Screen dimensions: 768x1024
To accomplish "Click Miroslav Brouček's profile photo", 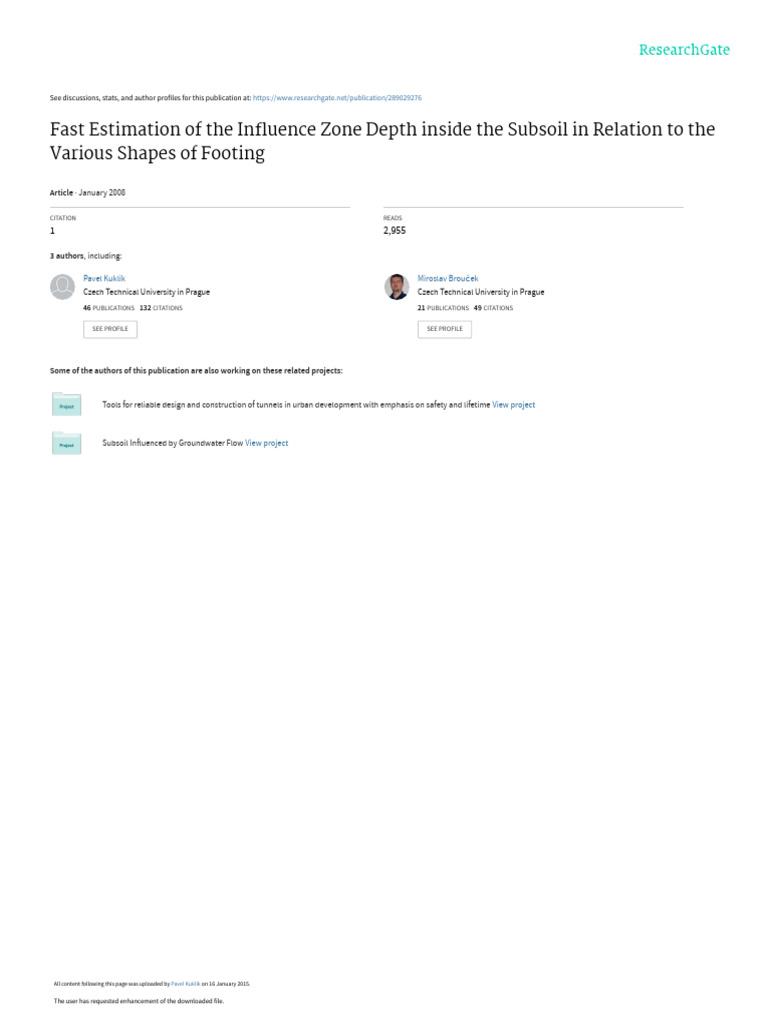I will point(396,287).
